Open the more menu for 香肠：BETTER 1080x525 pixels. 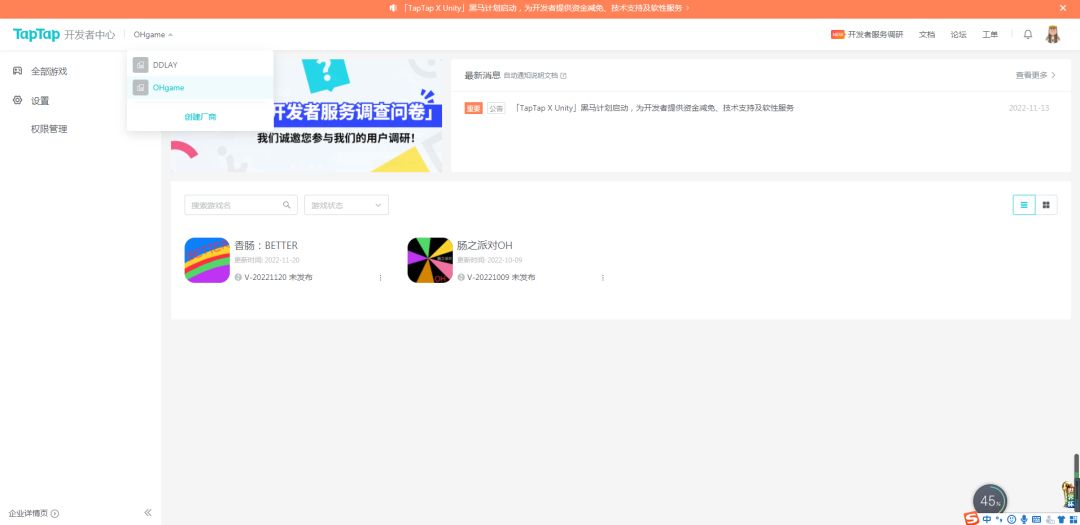380,278
